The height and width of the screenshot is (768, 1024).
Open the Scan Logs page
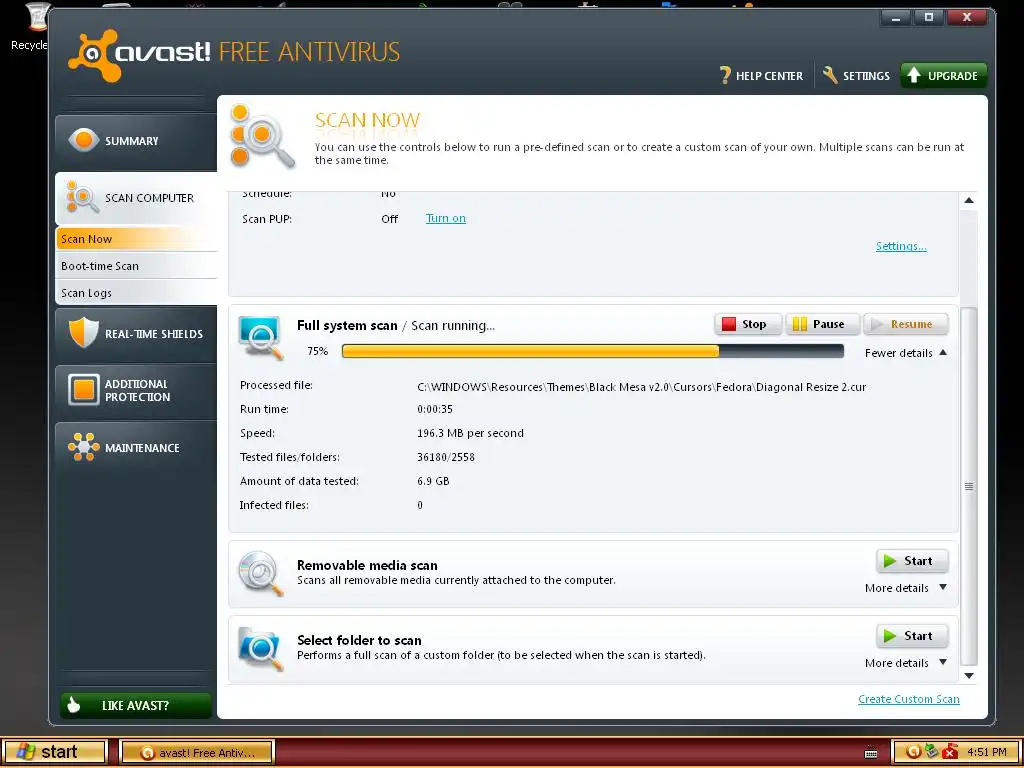pos(136,293)
